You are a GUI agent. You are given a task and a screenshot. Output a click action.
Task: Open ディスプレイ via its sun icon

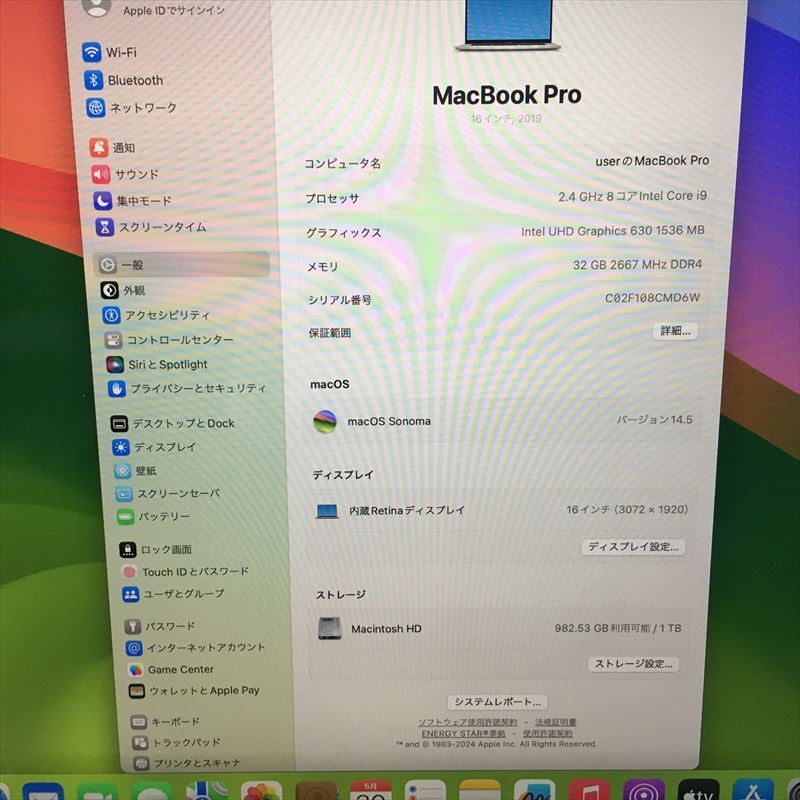(121, 447)
